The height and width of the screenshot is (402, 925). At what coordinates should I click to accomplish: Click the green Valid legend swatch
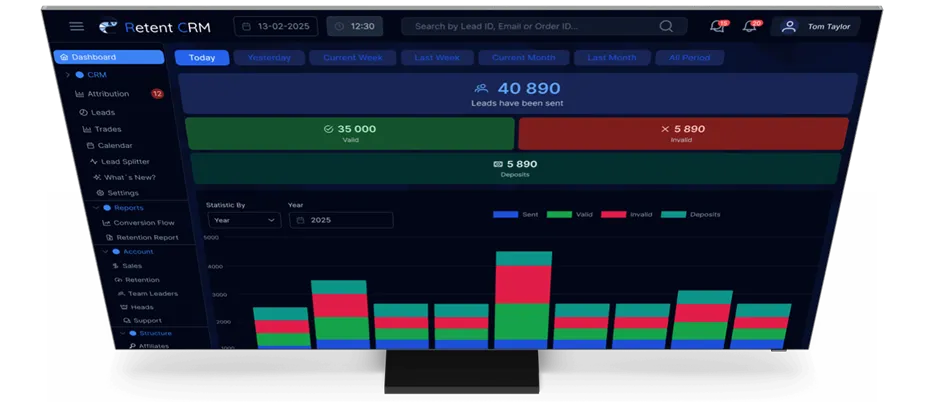(559, 214)
